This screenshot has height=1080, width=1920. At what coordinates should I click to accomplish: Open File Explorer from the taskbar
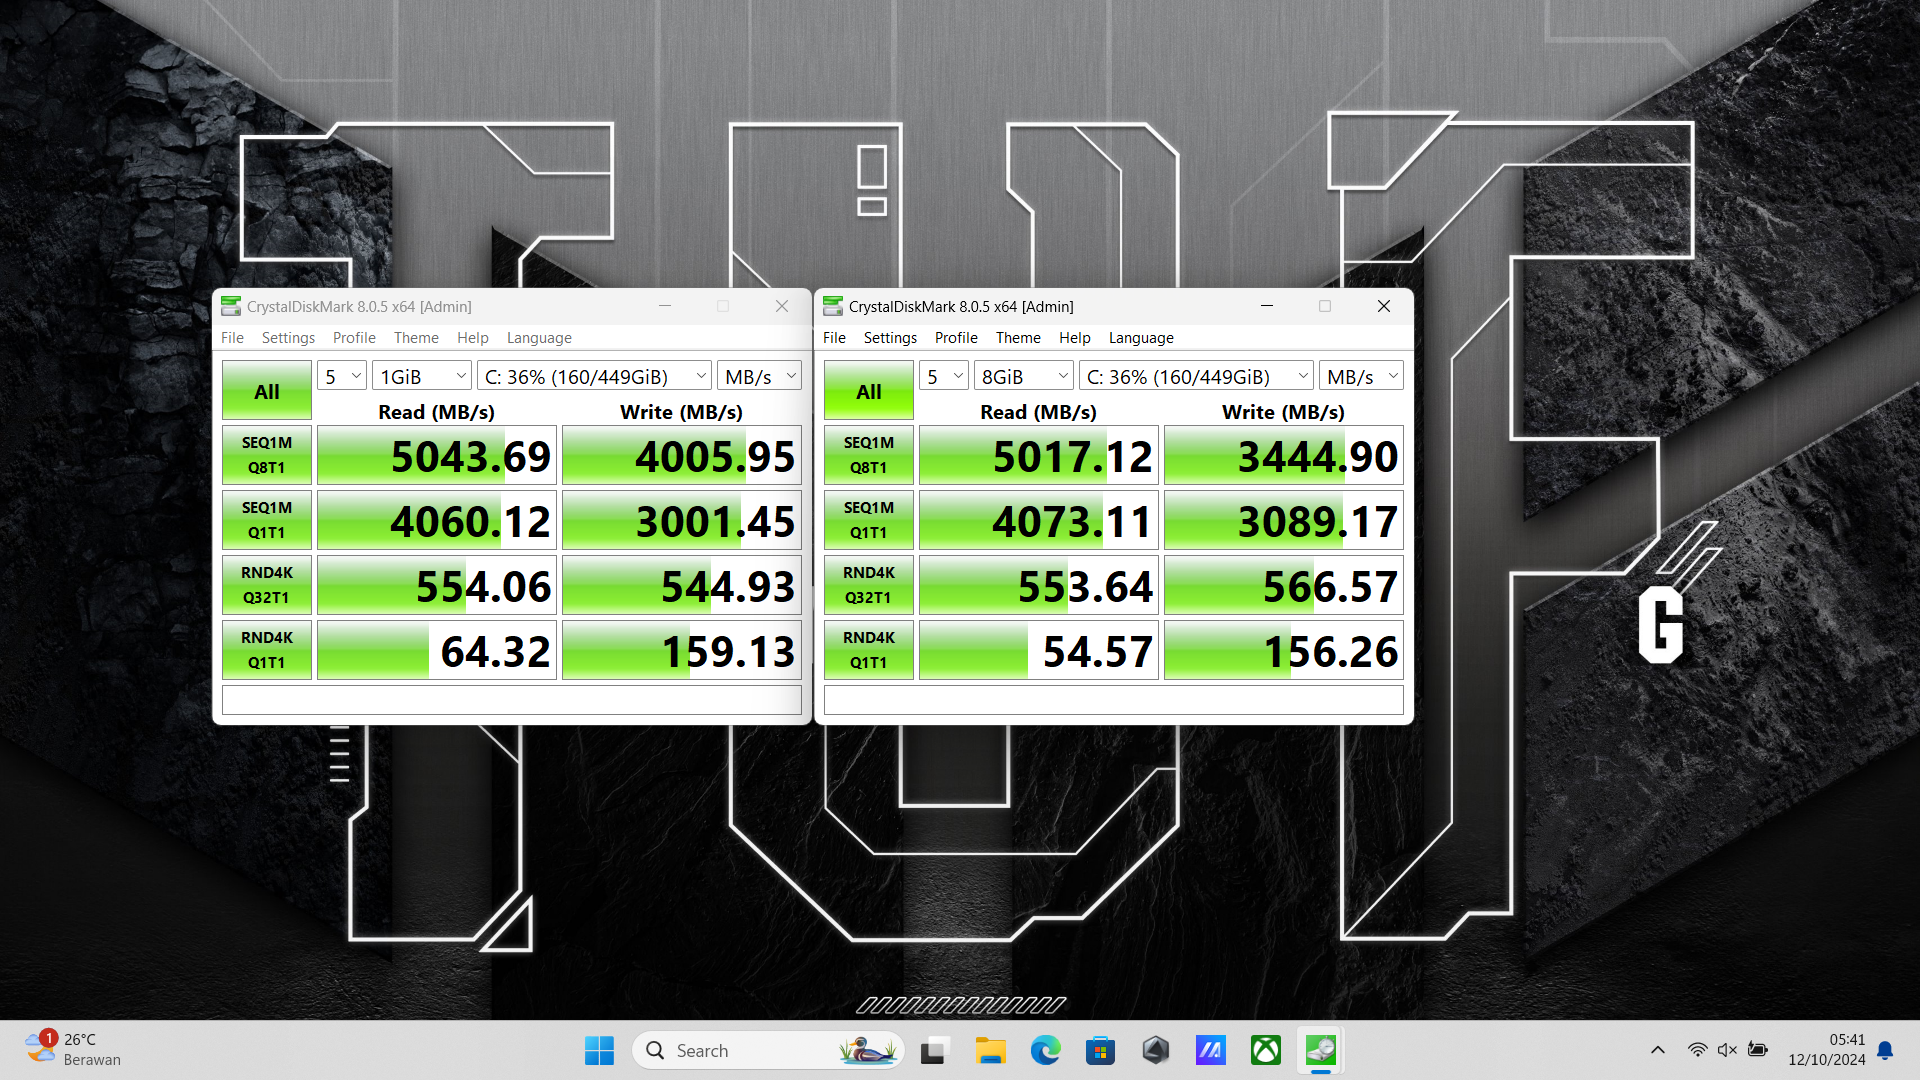(x=990, y=1050)
